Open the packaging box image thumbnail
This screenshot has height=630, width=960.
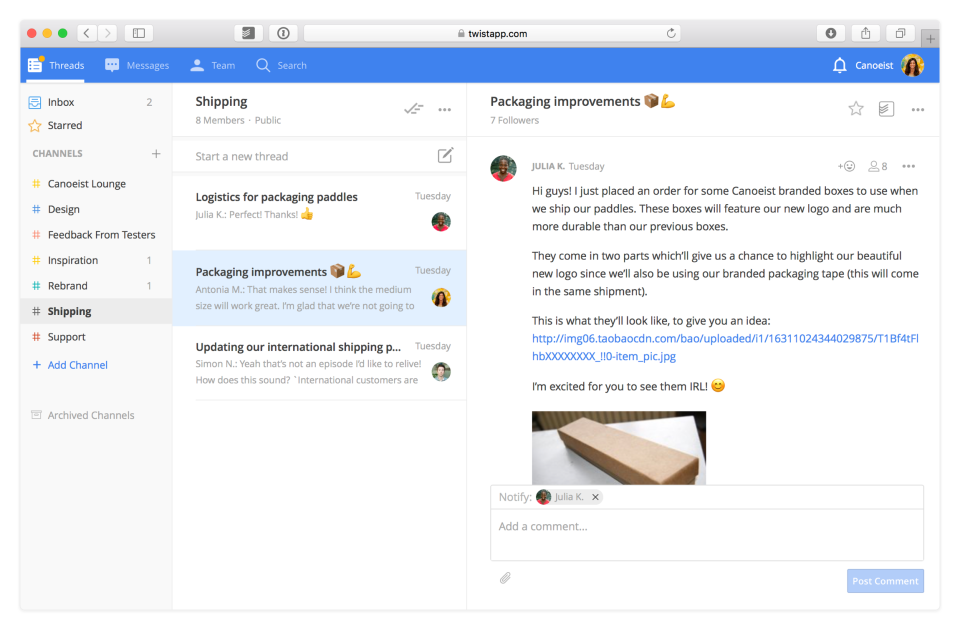click(x=618, y=447)
